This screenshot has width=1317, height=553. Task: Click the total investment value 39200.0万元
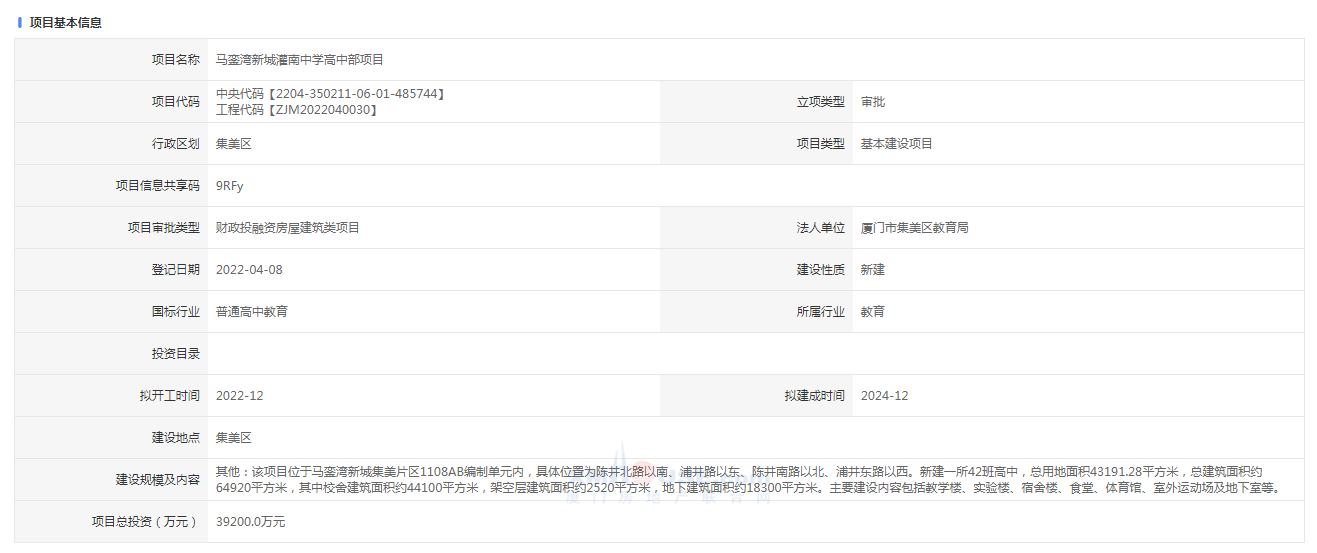point(250,522)
